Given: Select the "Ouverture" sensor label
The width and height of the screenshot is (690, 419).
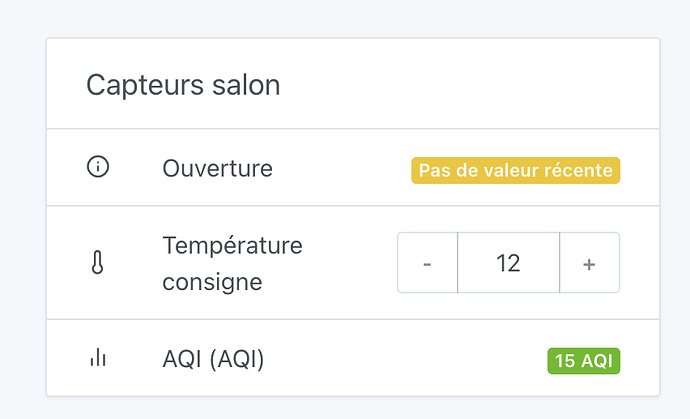Looking at the screenshot, I should (217, 168).
